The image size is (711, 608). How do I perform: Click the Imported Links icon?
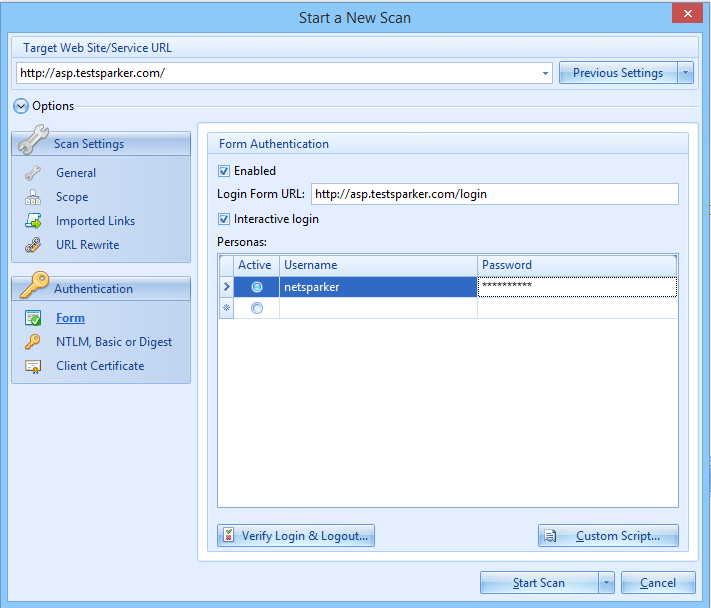33,221
